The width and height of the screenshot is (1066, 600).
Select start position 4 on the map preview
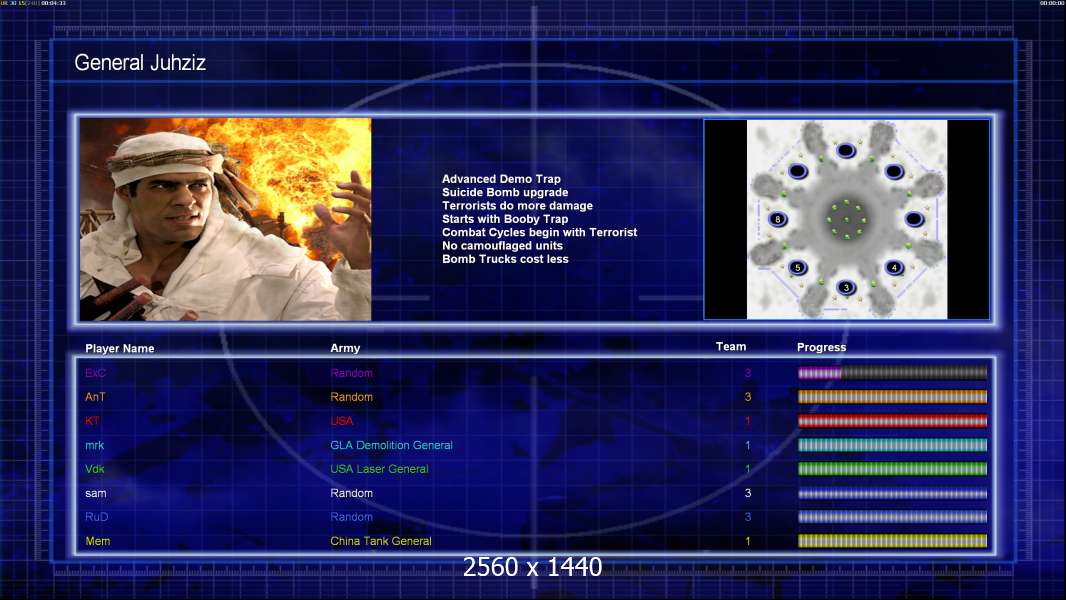[x=894, y=267]
